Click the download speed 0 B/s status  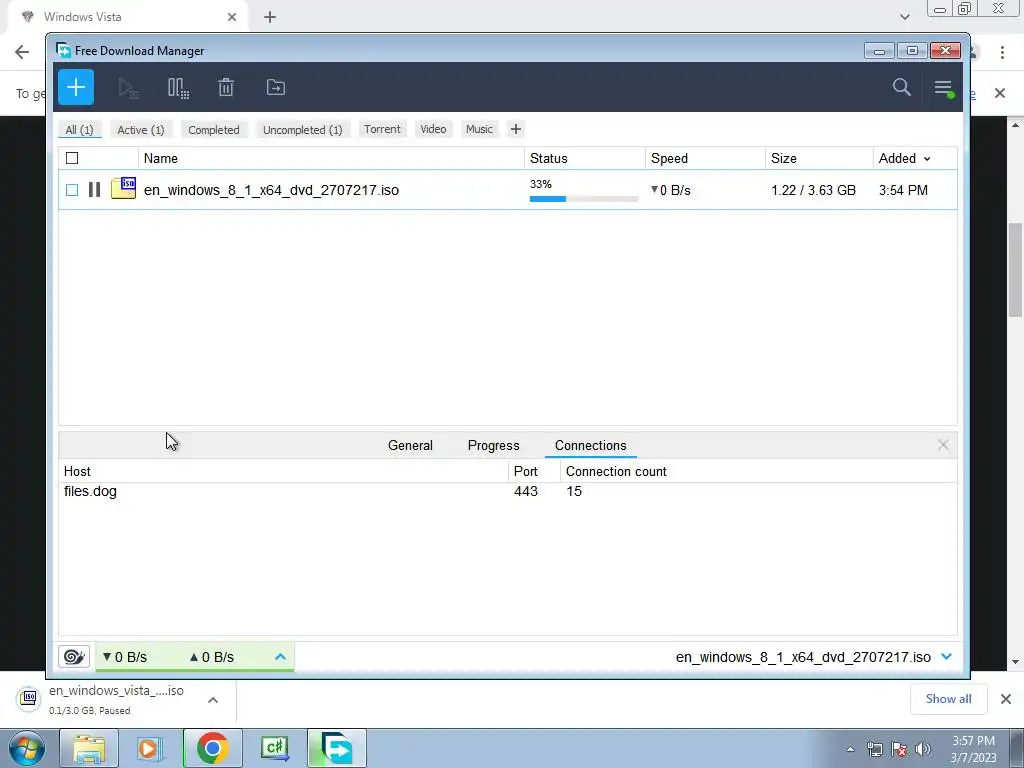125,657
